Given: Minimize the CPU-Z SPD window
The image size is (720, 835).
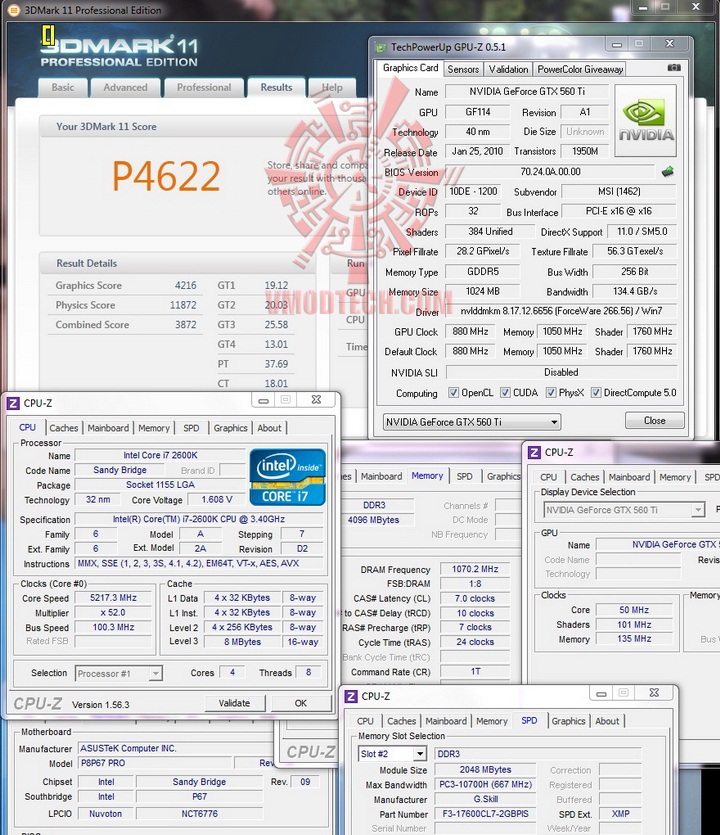Looking at the screenshot, I should pyautogui.click(x=601, y=693).
